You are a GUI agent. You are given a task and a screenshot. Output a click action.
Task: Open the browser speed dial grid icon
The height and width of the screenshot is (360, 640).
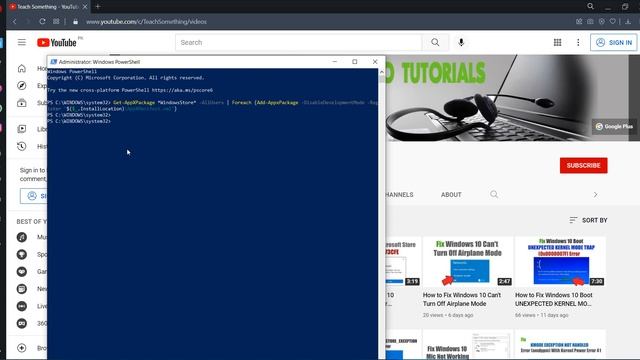pyautogui.click(x=56, y=22)
